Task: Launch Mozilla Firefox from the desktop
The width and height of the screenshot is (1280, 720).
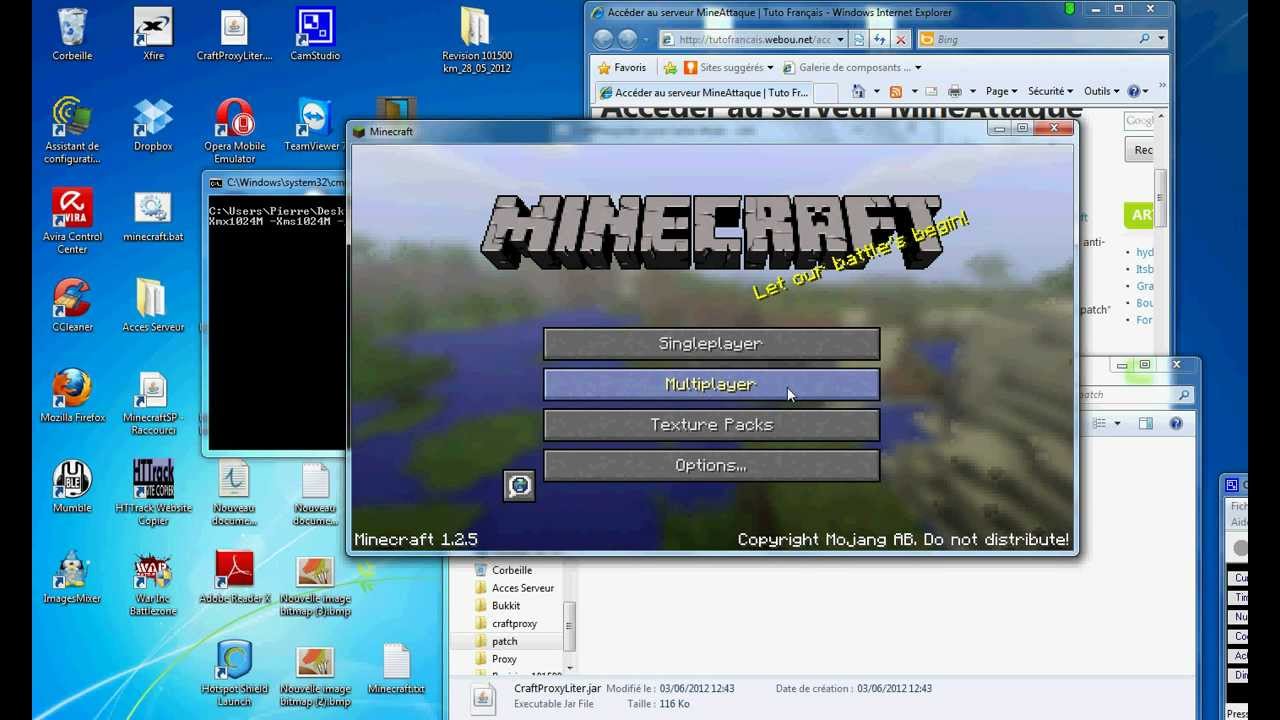Action: (72, 397)
